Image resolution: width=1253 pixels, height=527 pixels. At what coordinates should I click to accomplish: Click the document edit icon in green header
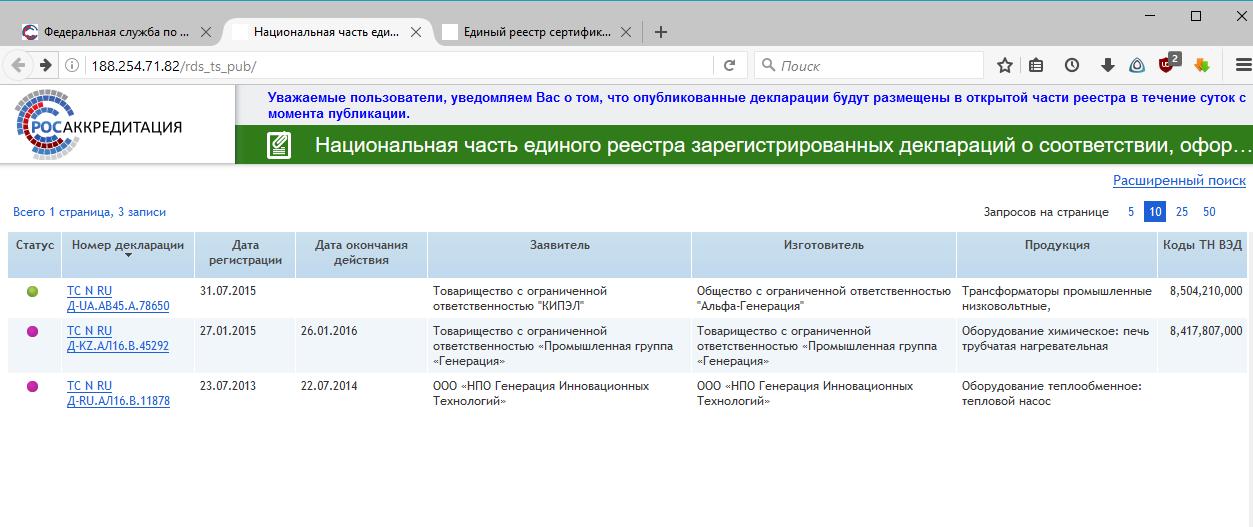(279, 146)
